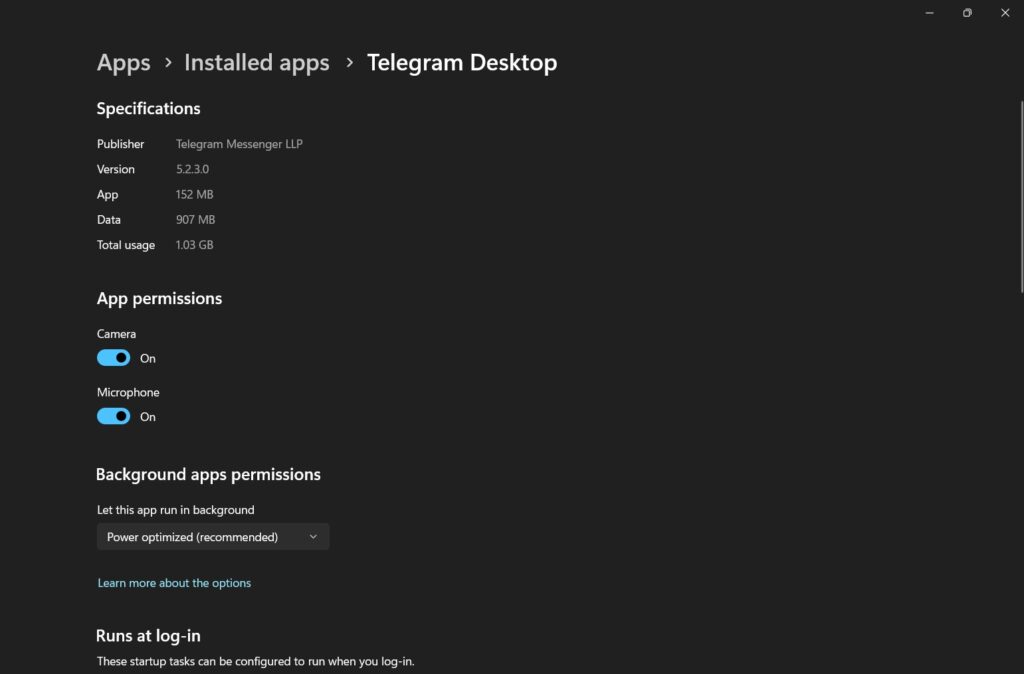
Task: Close the Settings window
Action: [x=1005, y=12]
